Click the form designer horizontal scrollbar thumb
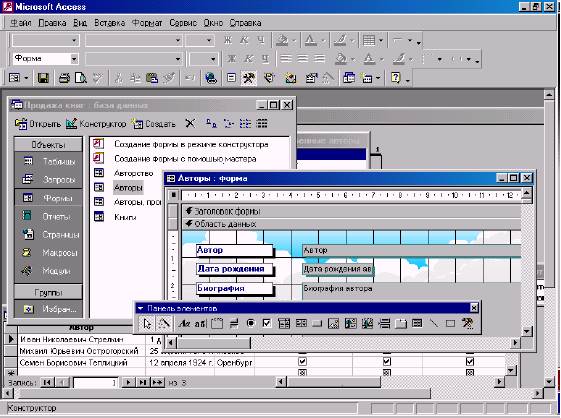This screenshot has height=418, width=561. pyautogui.click(x=214, y=343)
